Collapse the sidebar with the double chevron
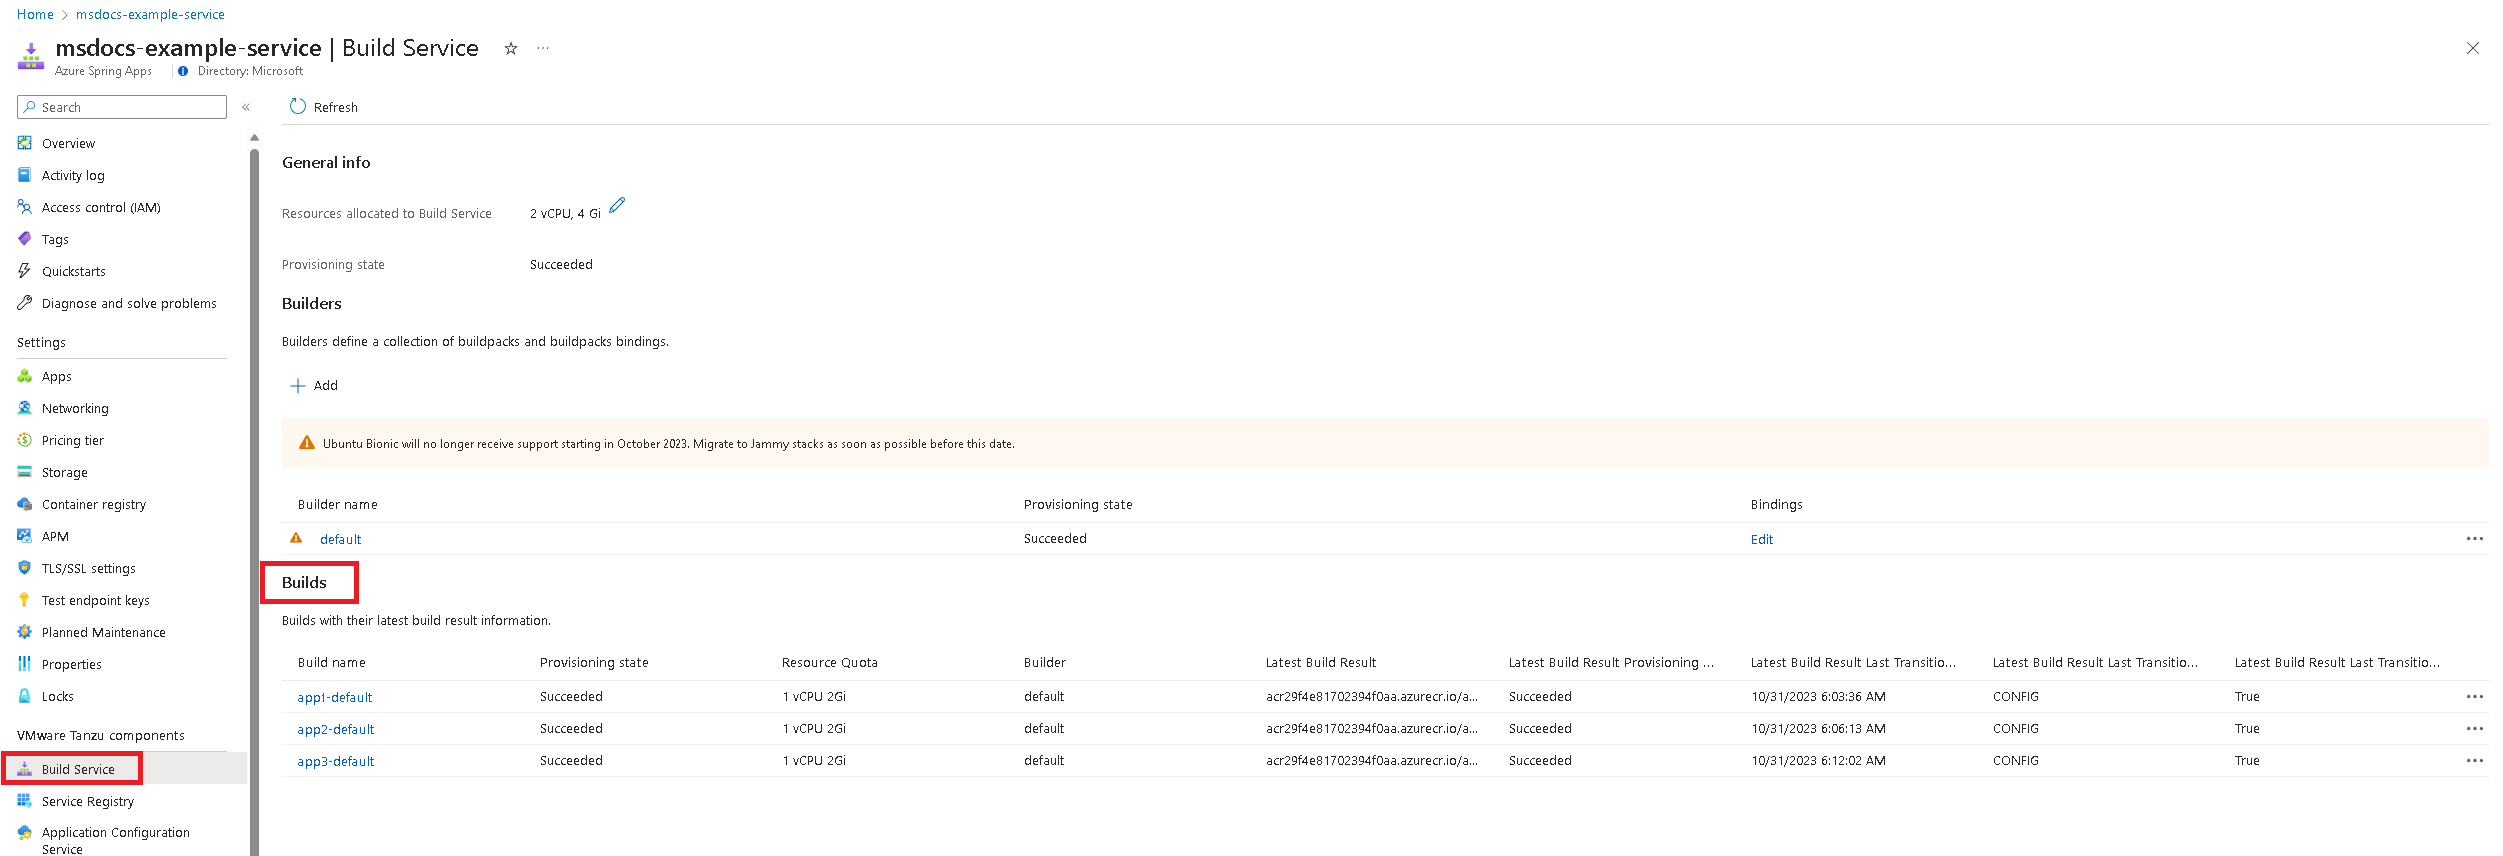The image size is (2503, 856). pyautogui.click(x=246, y=107)
